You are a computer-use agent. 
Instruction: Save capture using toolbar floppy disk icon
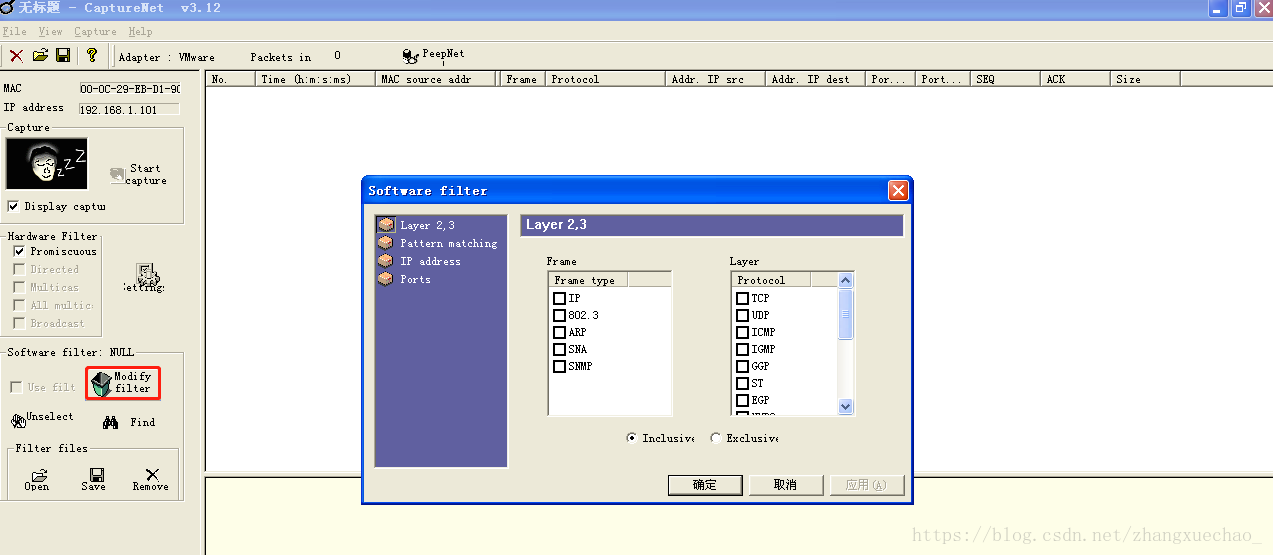[x=63, y=56]
